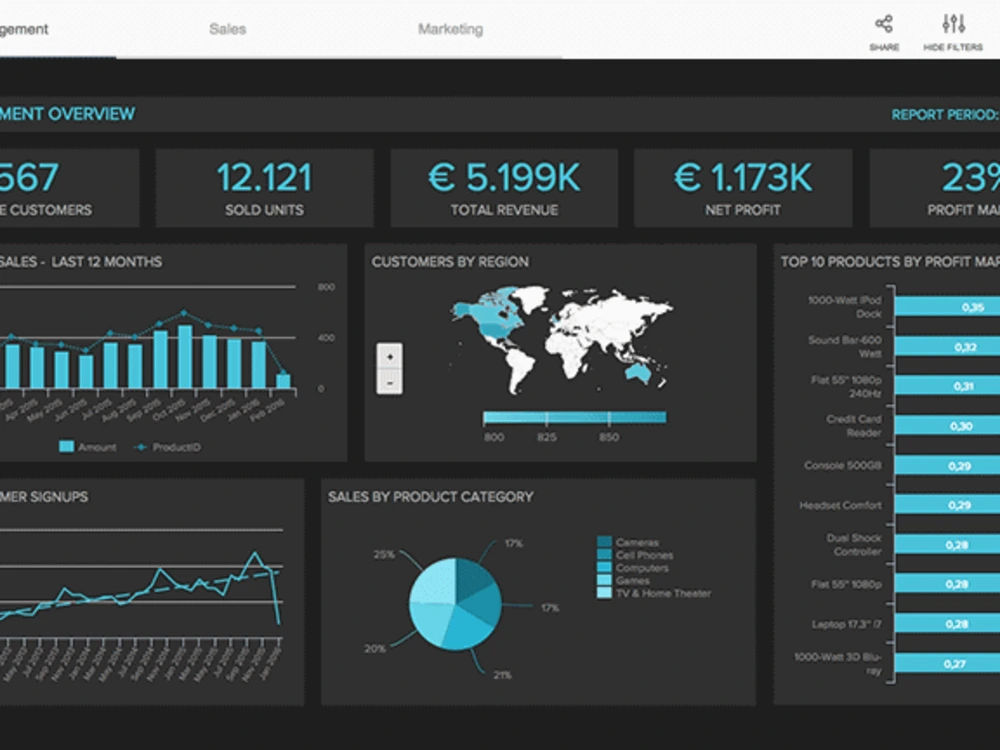Click the map color scale marker at 825
The width and height of the screenshot is (1000, 750).
545,415
